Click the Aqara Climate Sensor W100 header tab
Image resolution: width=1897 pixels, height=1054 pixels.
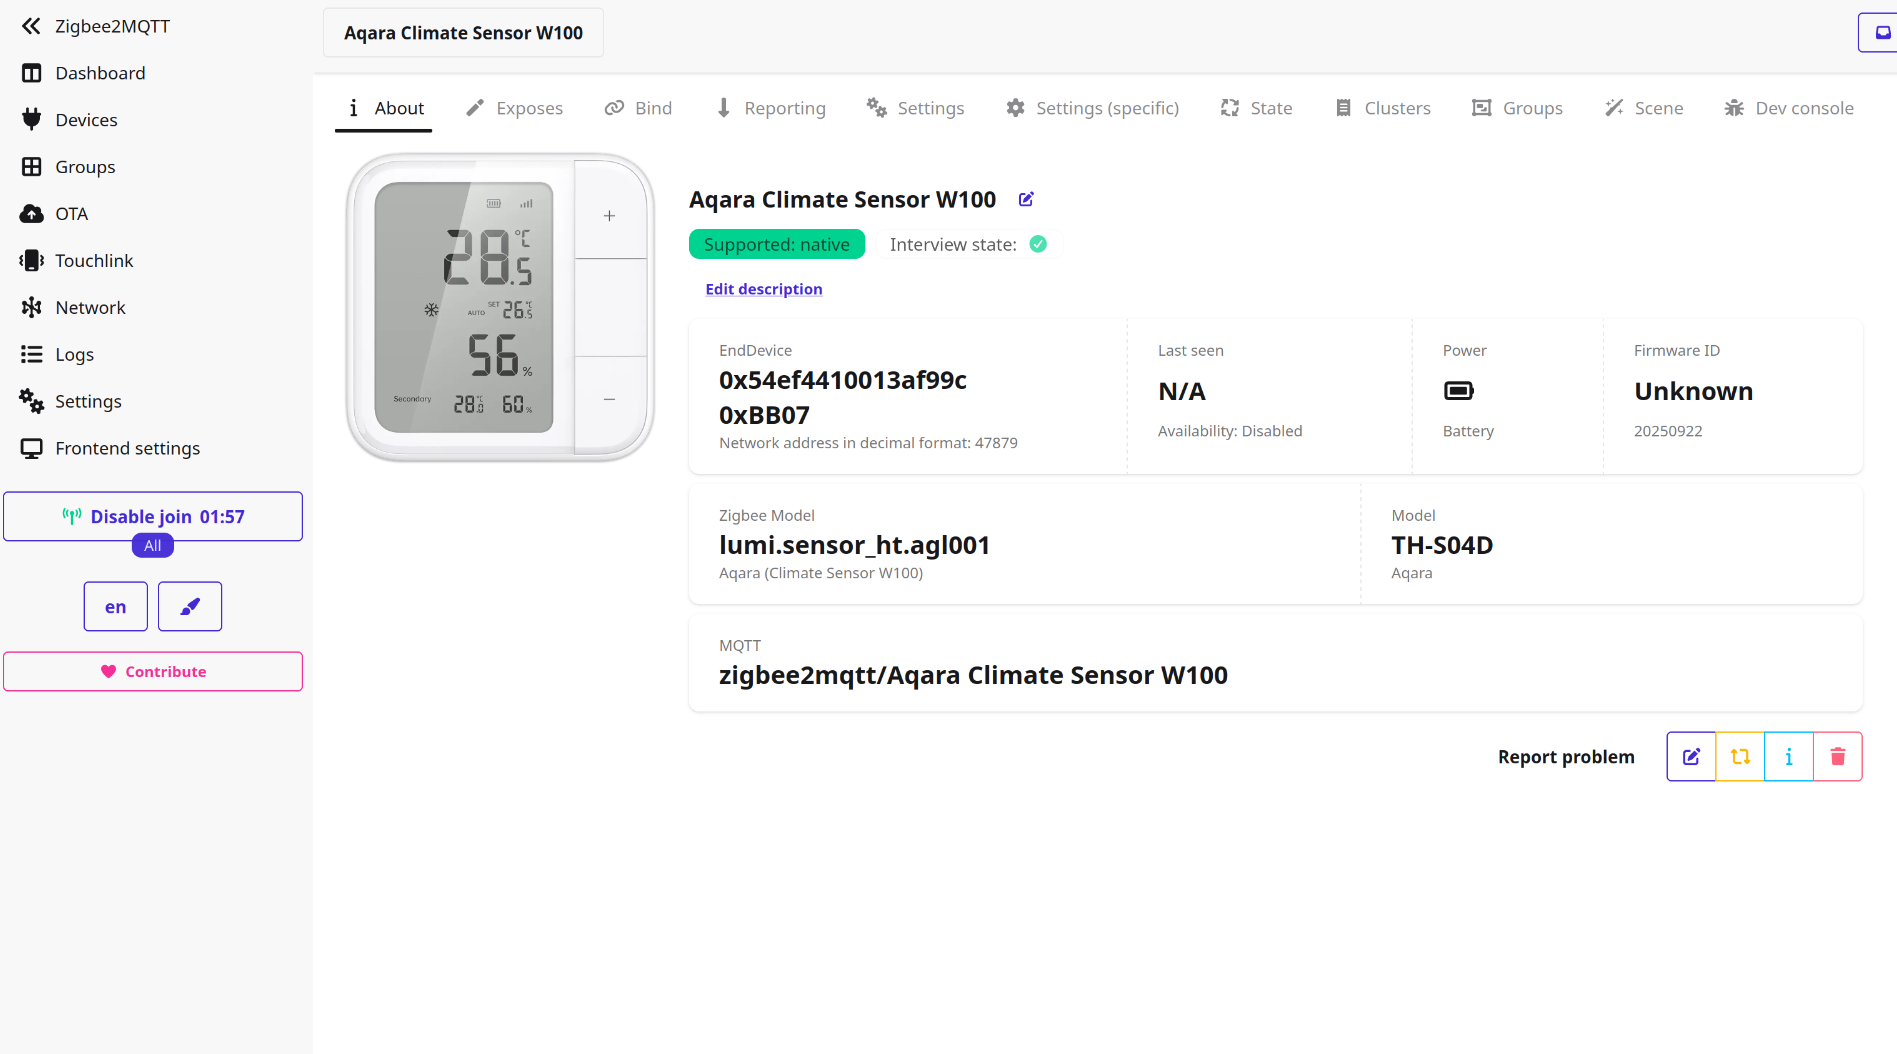(x=463, y=33)
